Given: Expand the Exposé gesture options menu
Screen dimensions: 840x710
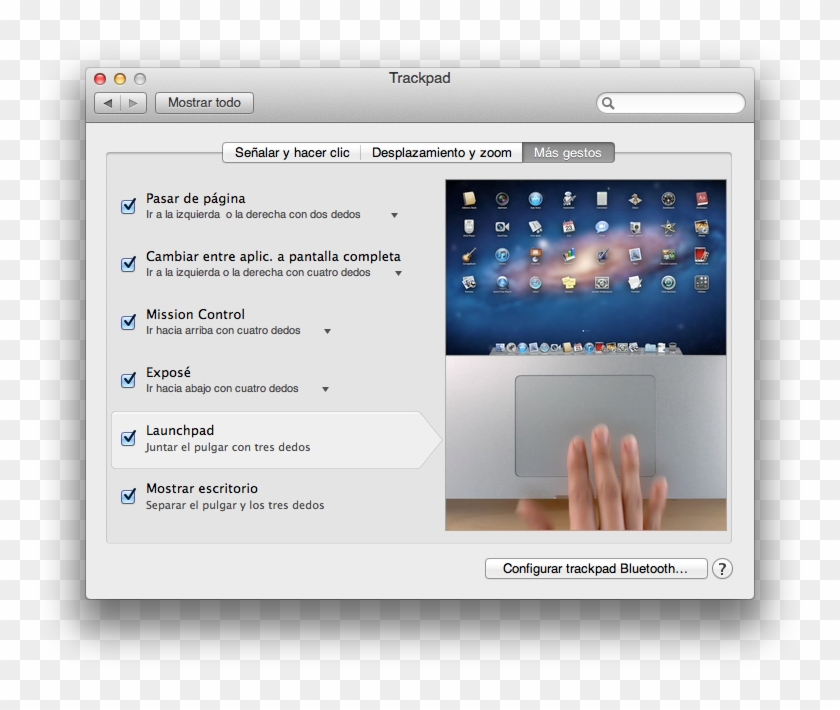Looking at the screenshot, I should [324, 388].
